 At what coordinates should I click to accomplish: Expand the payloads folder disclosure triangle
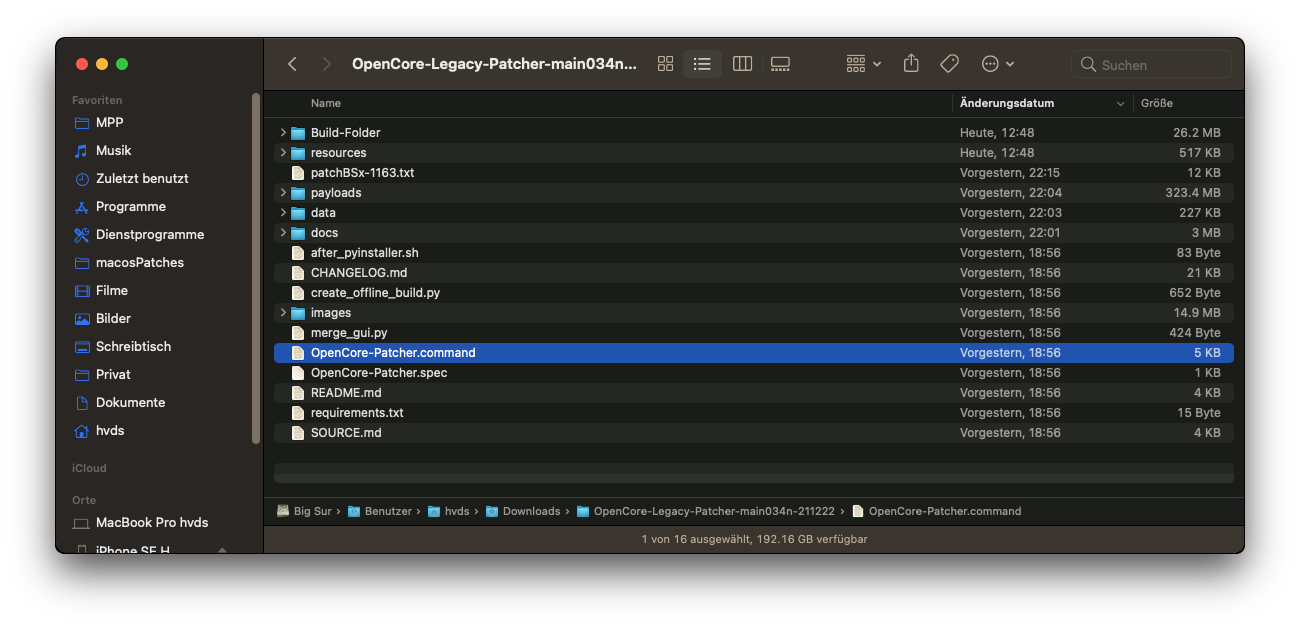click(x=283, y=193)
